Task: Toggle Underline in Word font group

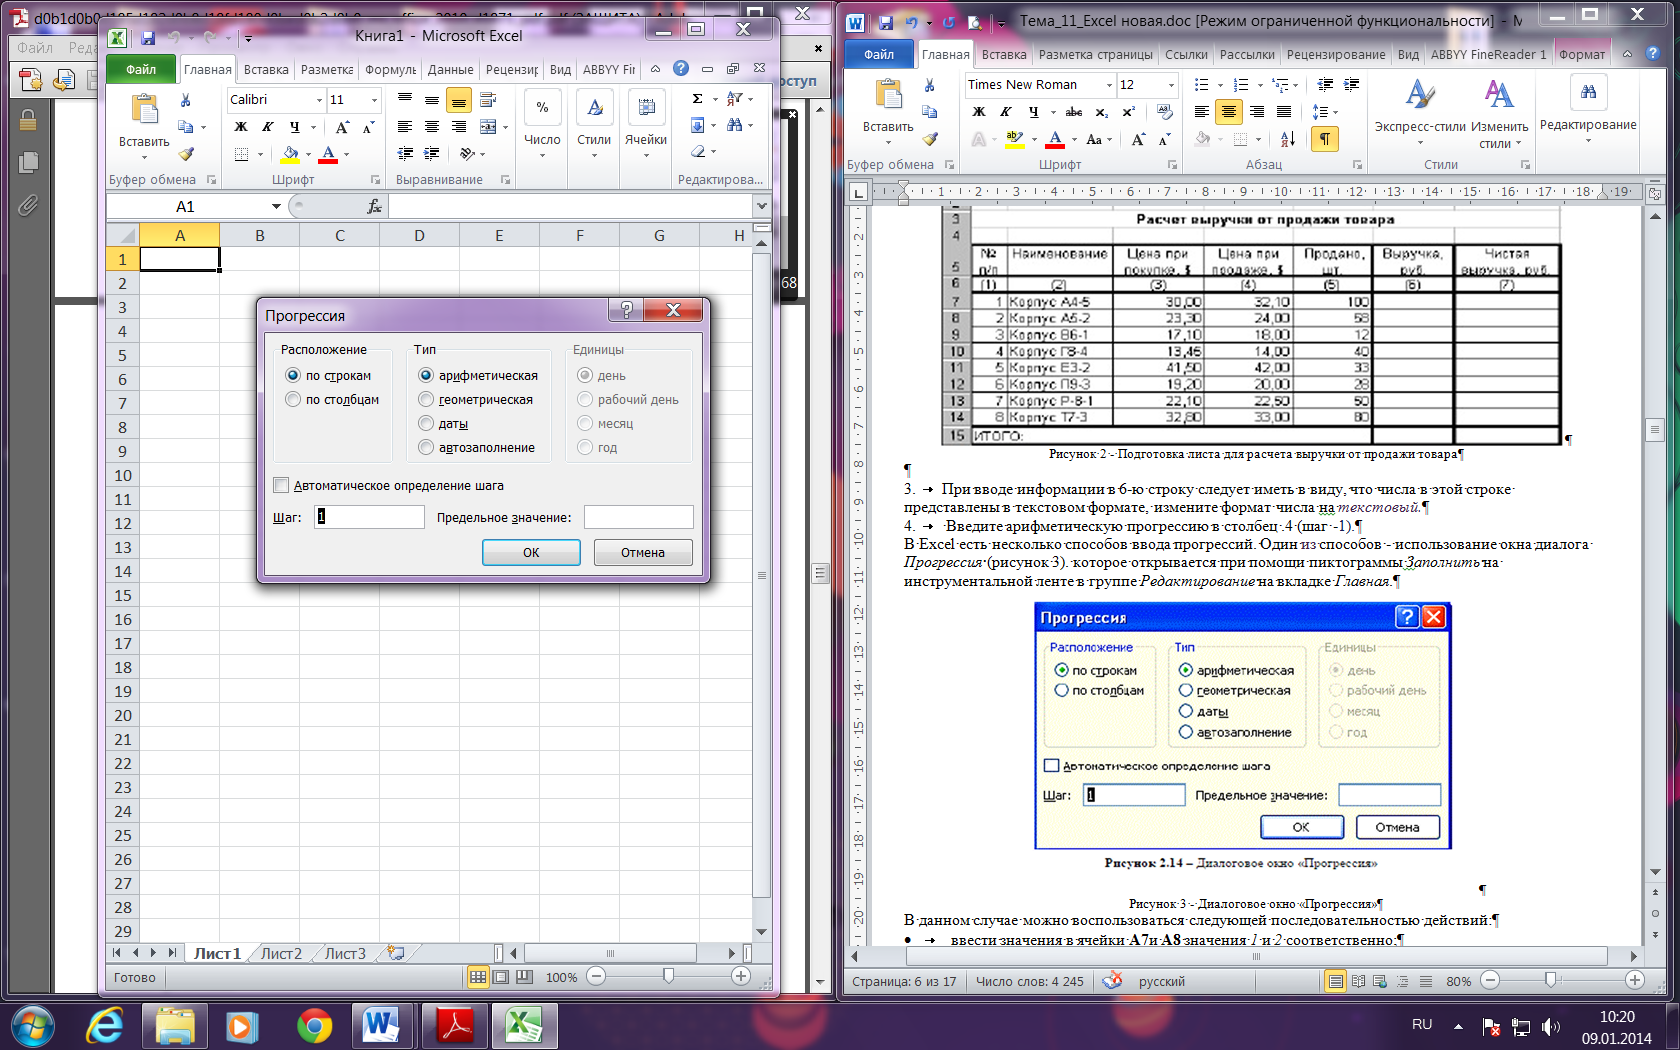Action: [1034, 112]
